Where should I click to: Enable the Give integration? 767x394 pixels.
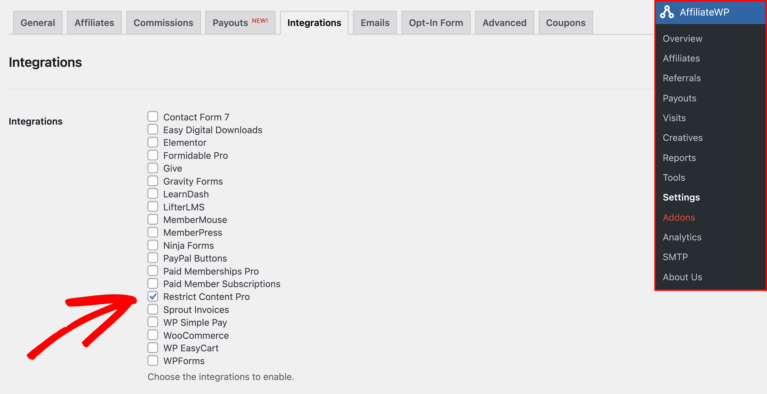[x=153, y=168]
